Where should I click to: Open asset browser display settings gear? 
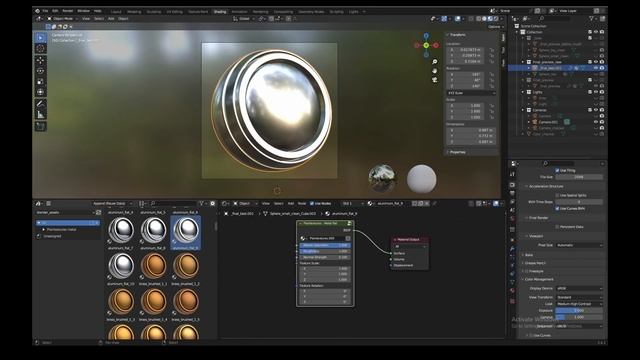tap(212, 203)
